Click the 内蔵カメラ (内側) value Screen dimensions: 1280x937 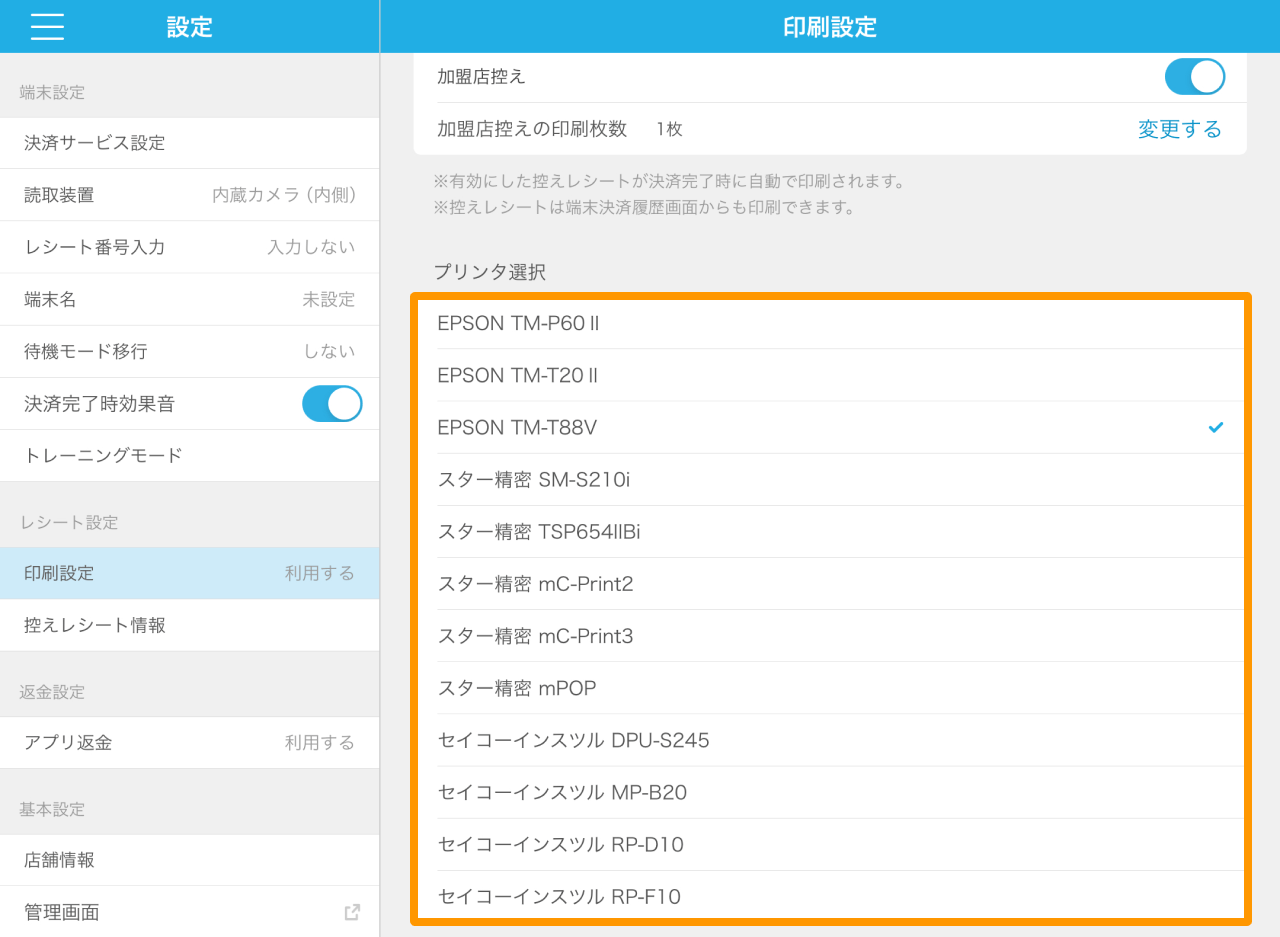[x=284, y=195]
